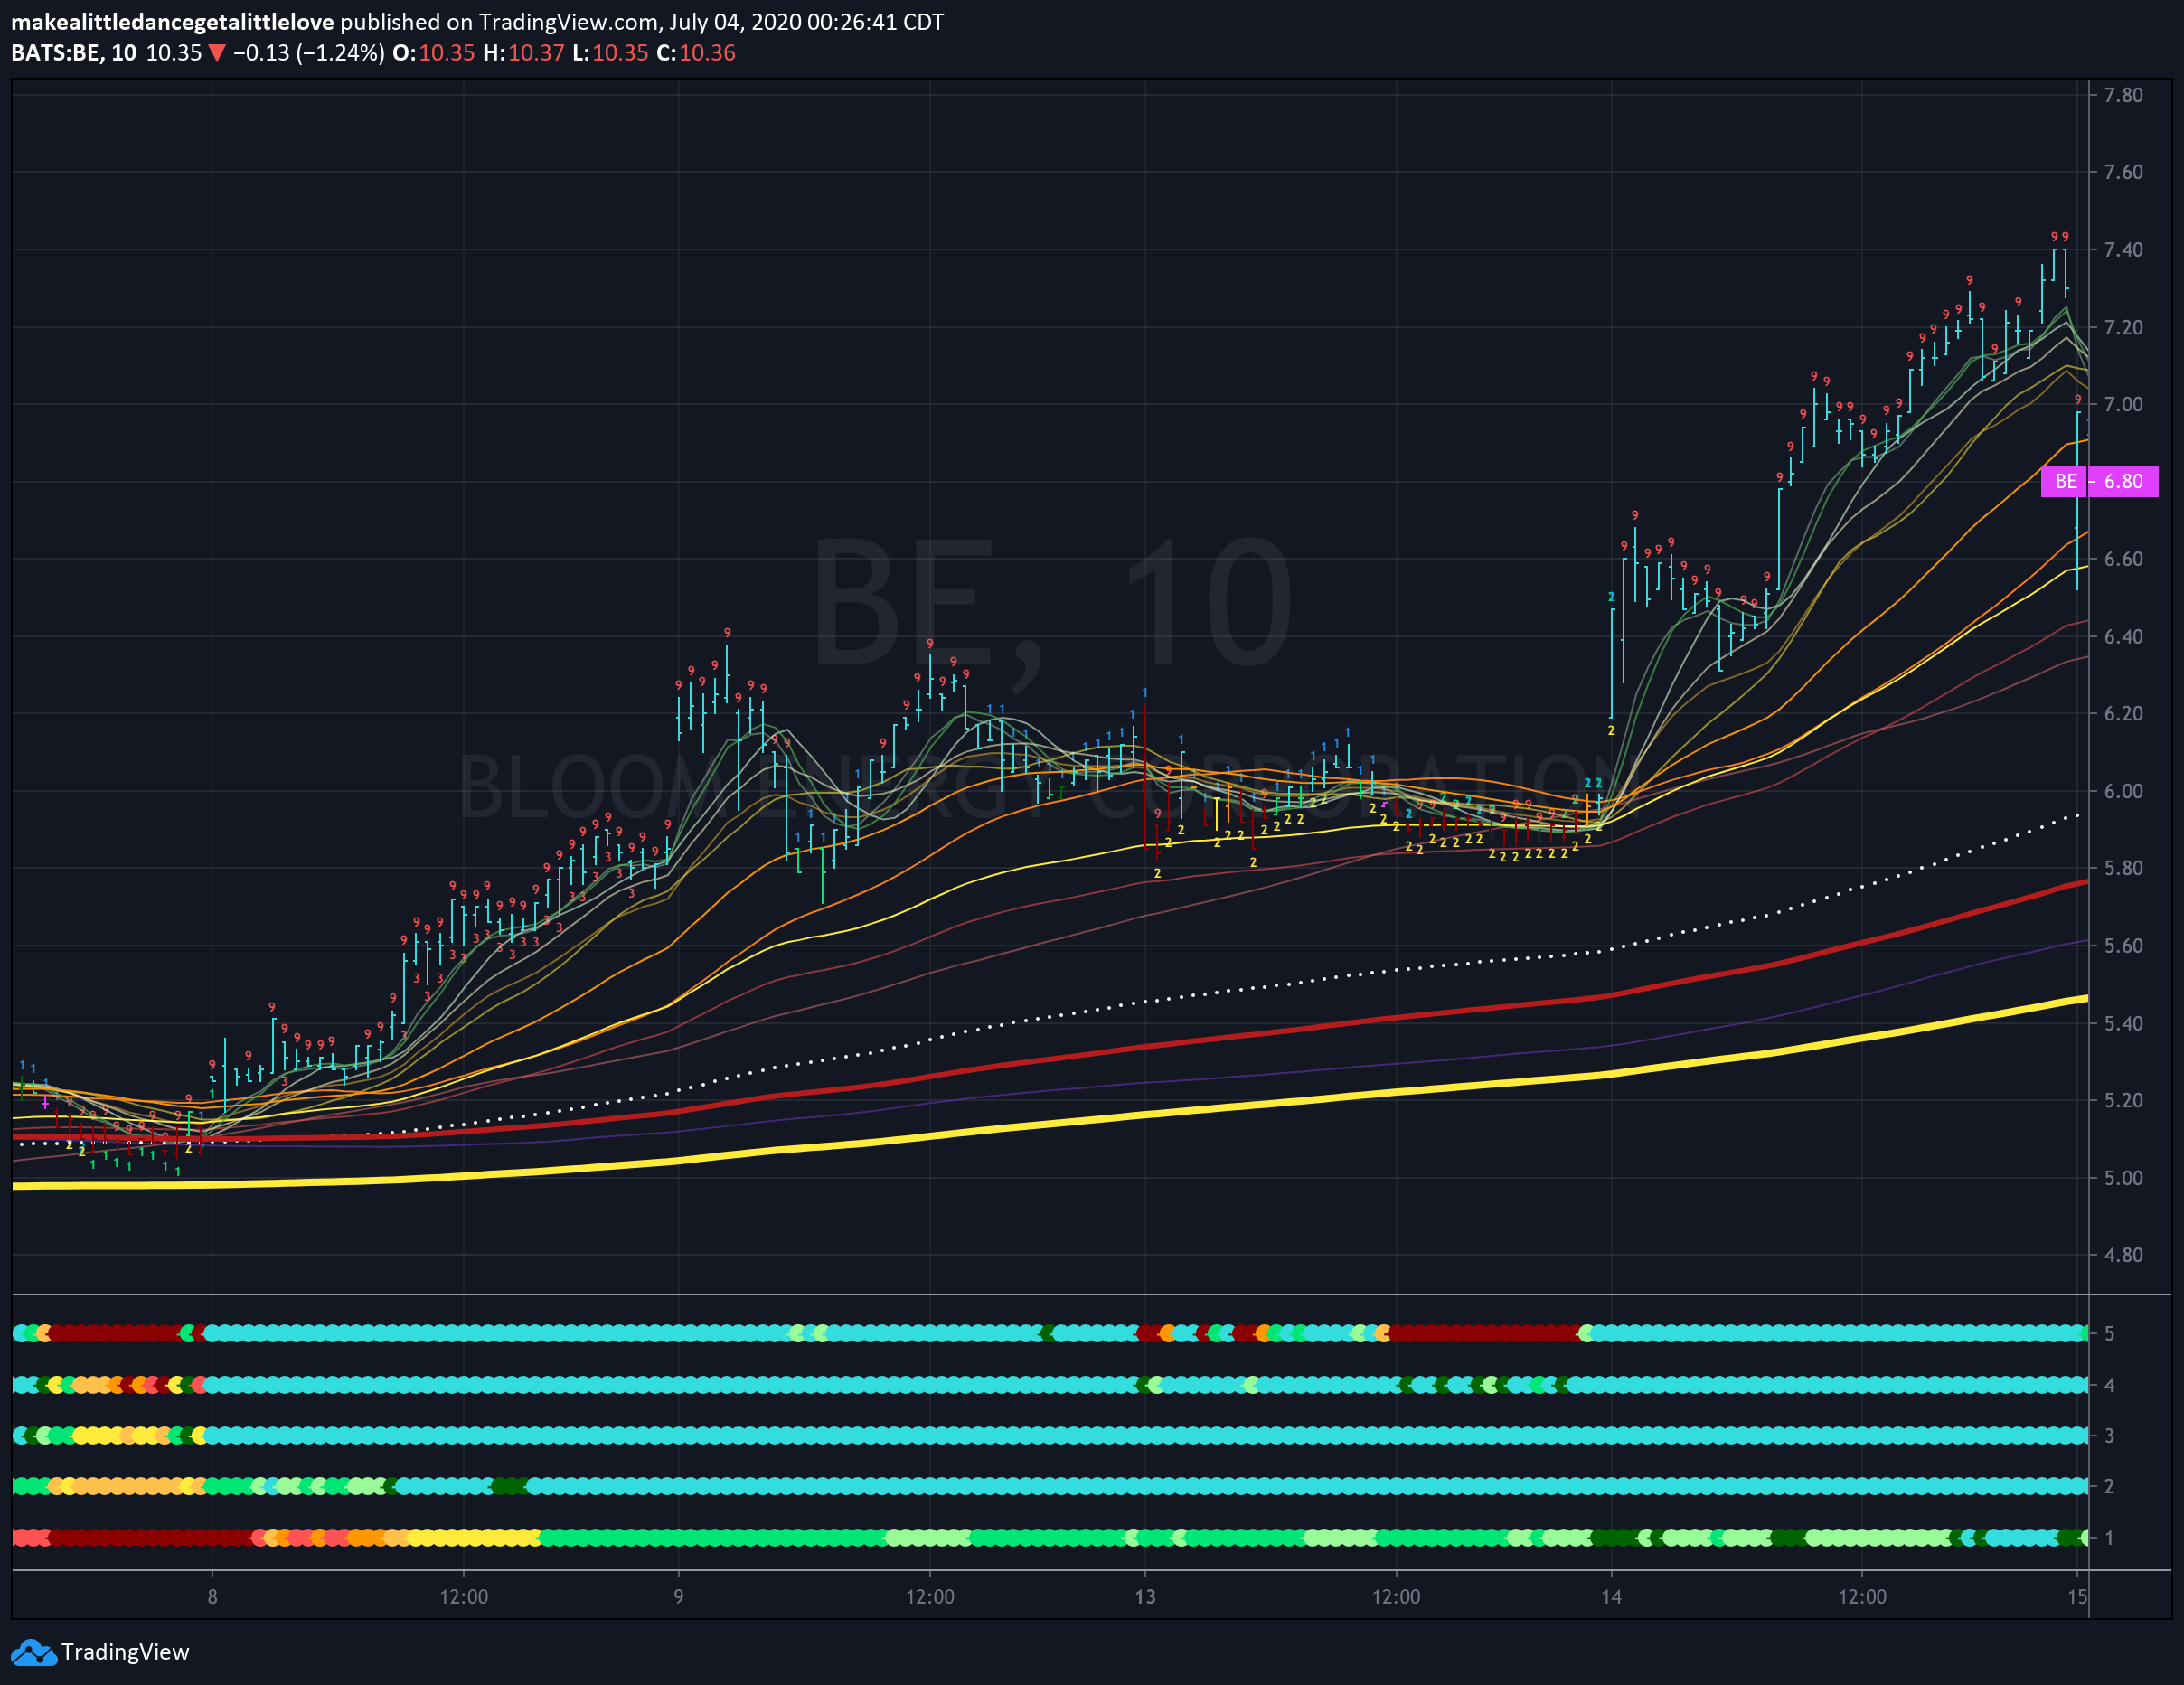Image resolution: width=2184 pixels, height=1685 pixels.
Task: Click day 8 on the time axis
Action: pos(212,1596)
